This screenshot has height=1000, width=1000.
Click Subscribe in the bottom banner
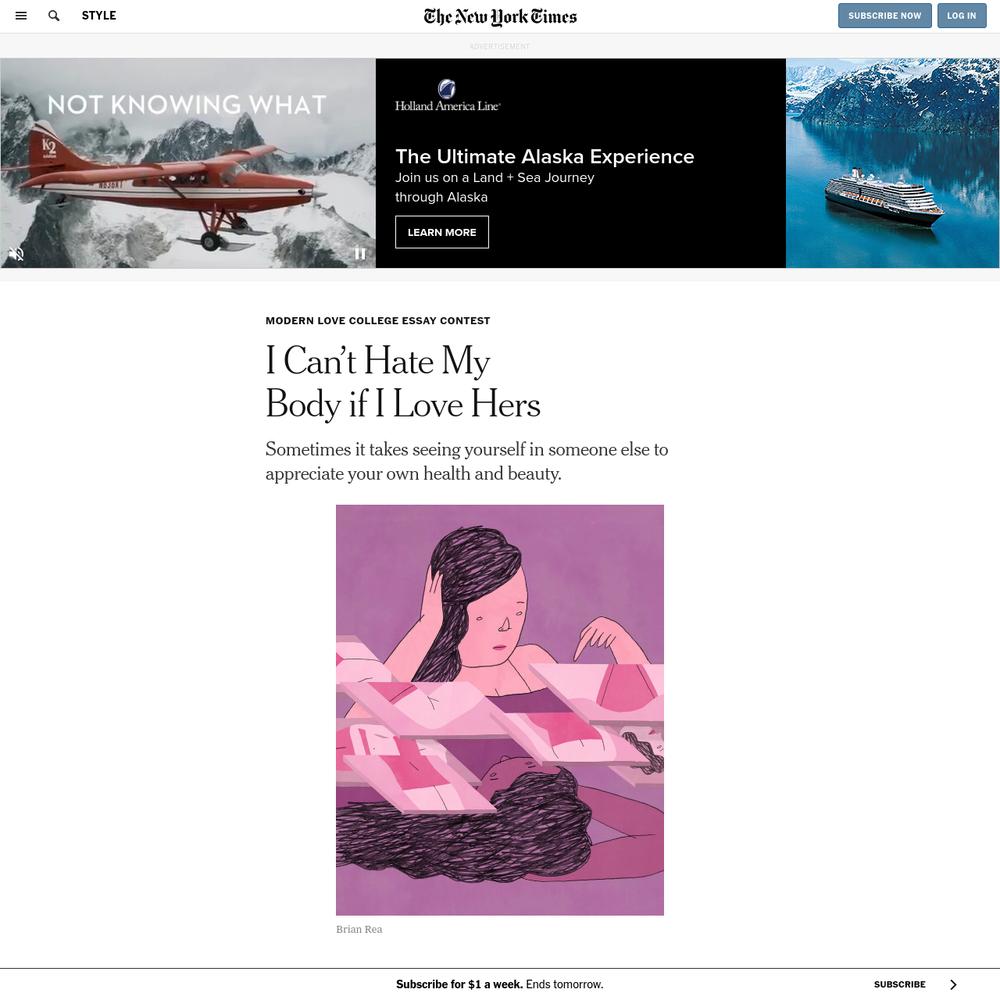[x=899, y=984]
